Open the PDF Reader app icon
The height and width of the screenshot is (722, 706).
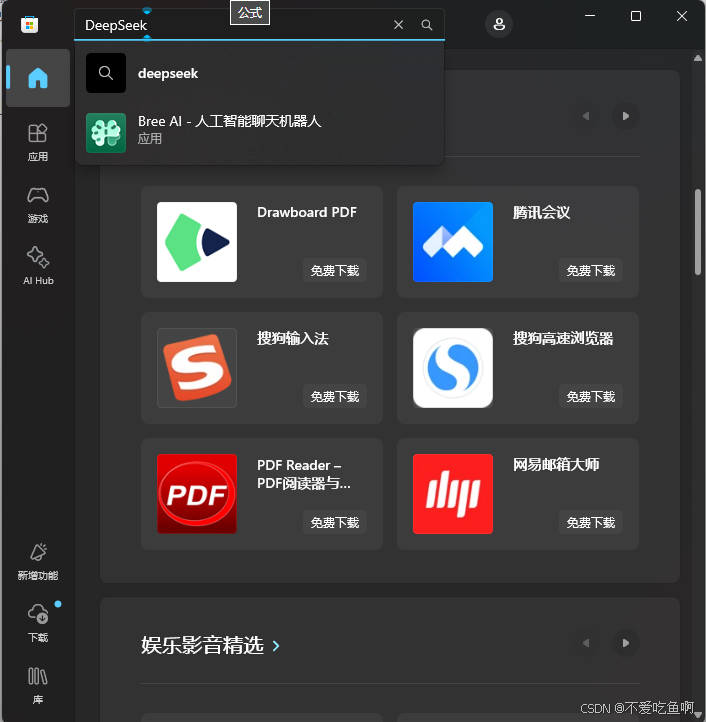click(197, 494)
